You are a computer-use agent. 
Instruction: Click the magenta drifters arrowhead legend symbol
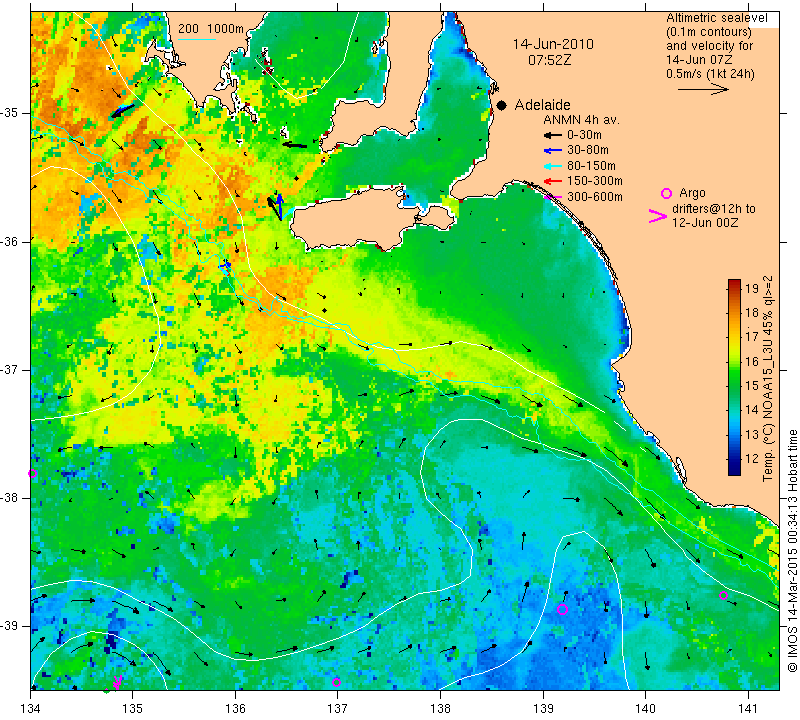[x=657, y=216]
